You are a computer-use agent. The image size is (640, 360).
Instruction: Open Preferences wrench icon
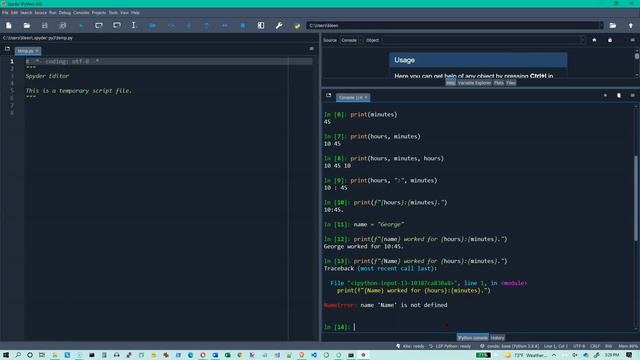[x=279, y=25]
